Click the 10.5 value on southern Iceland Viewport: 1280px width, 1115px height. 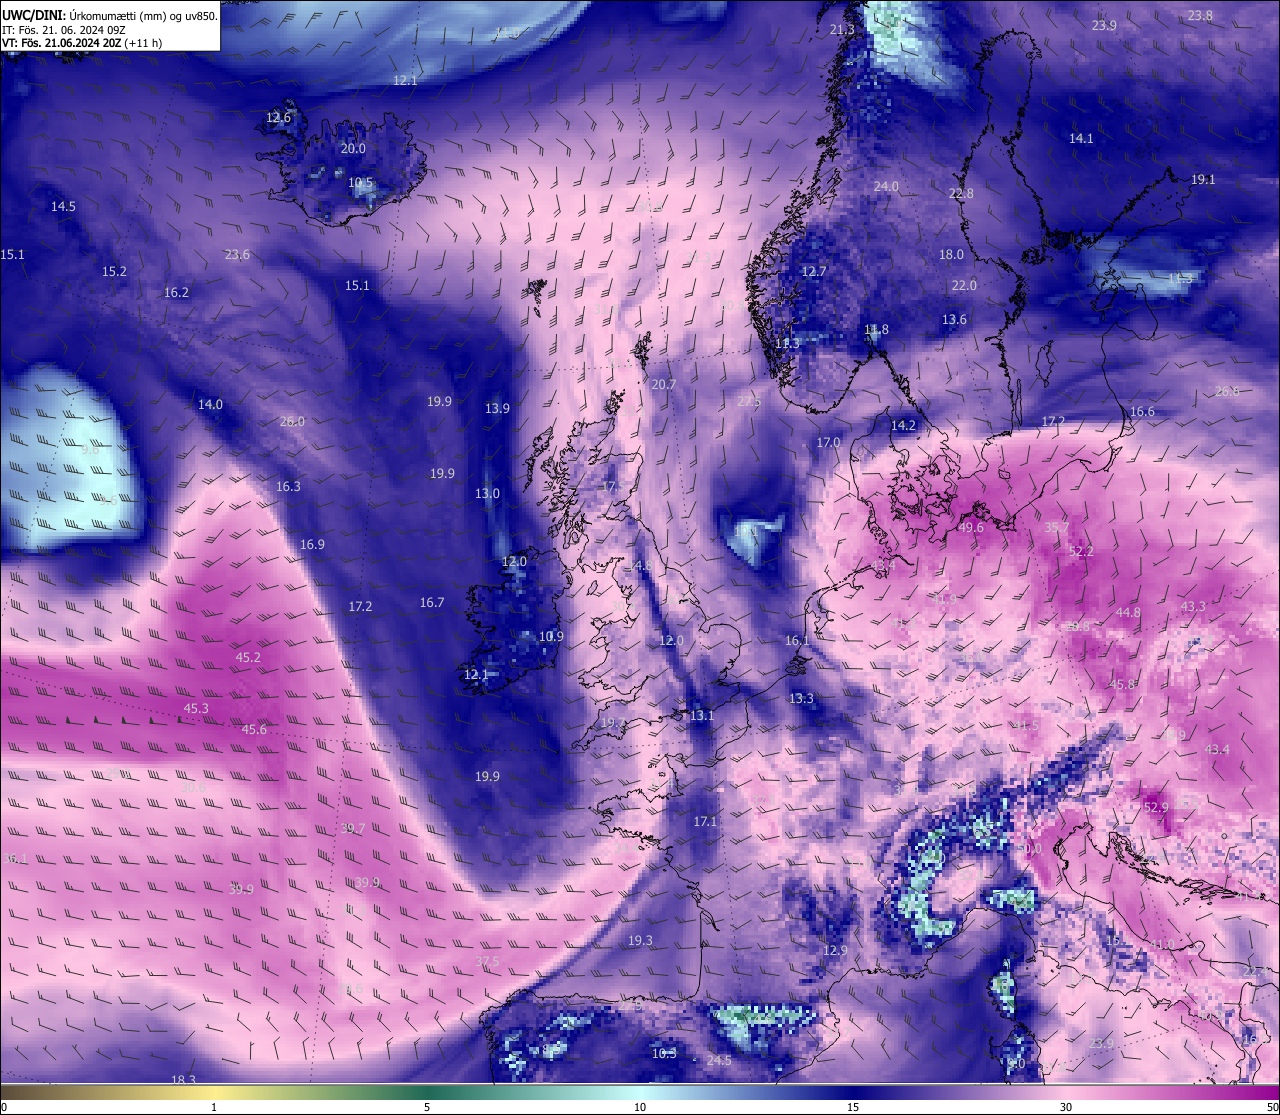[x=360, y=183]
